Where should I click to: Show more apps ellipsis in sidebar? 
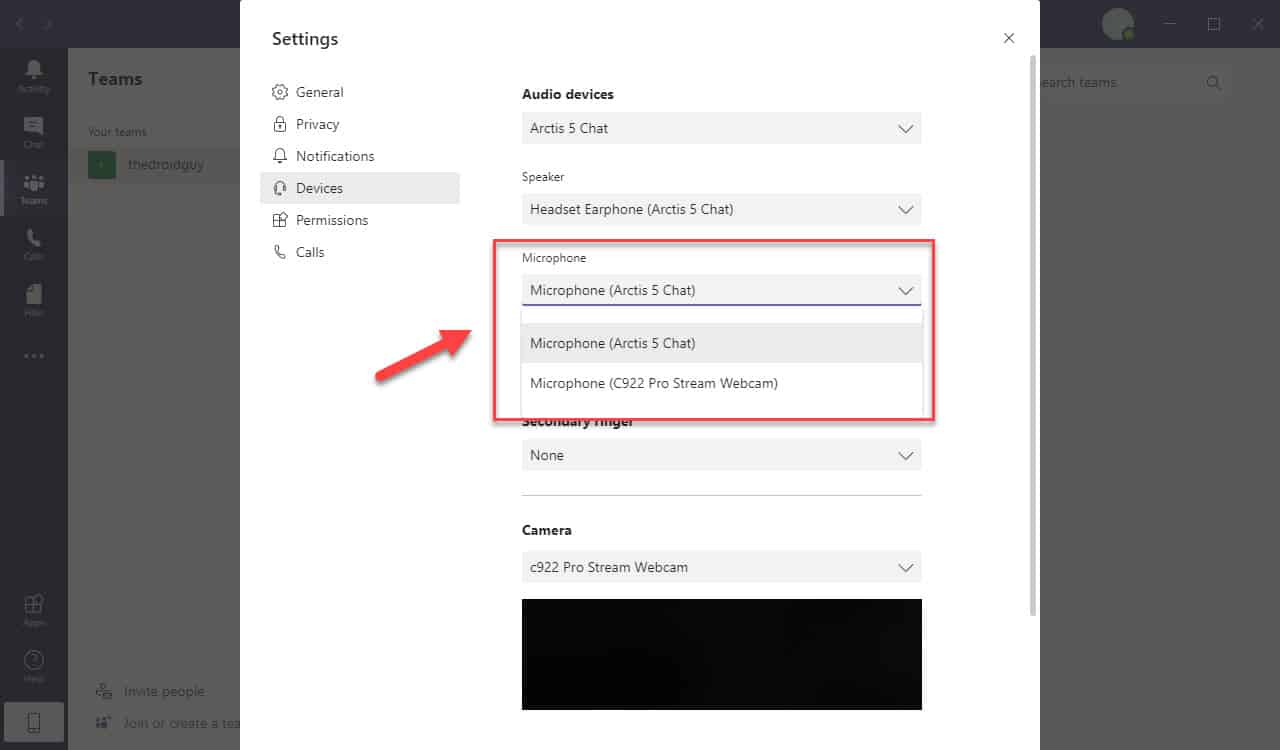tap(34, 356)
